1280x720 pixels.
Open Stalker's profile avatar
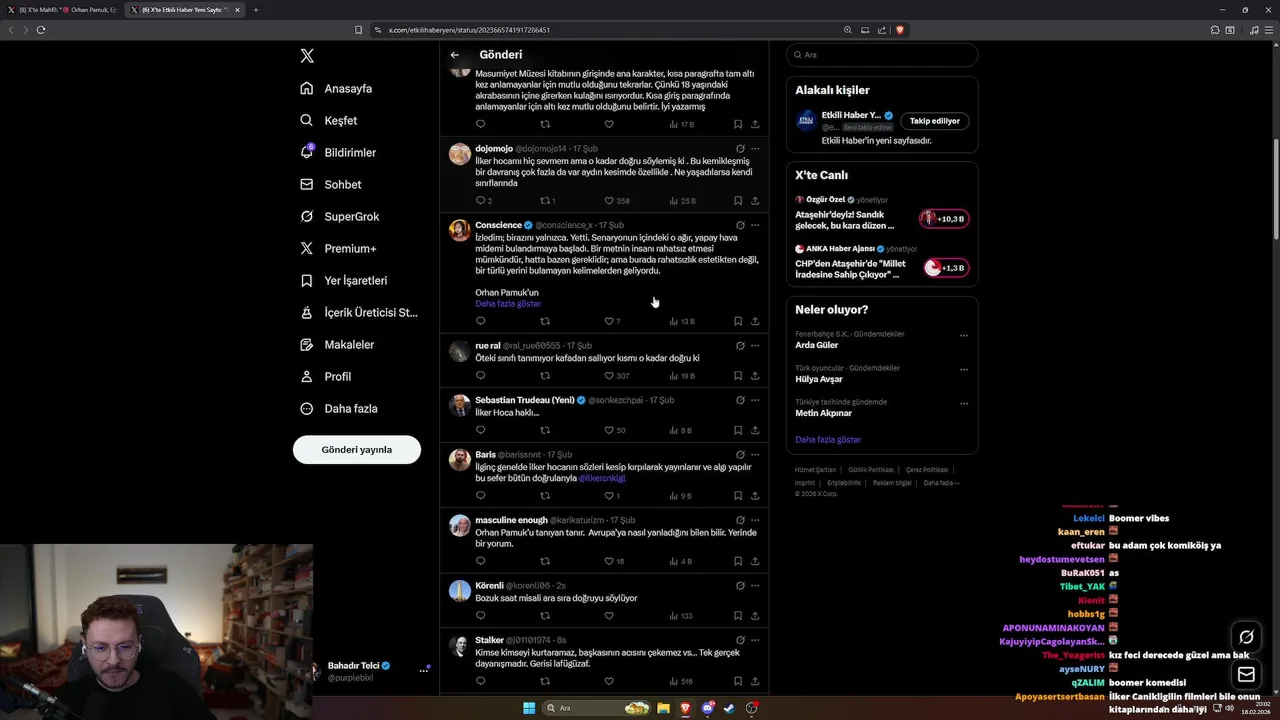click(x=459, y=646)
